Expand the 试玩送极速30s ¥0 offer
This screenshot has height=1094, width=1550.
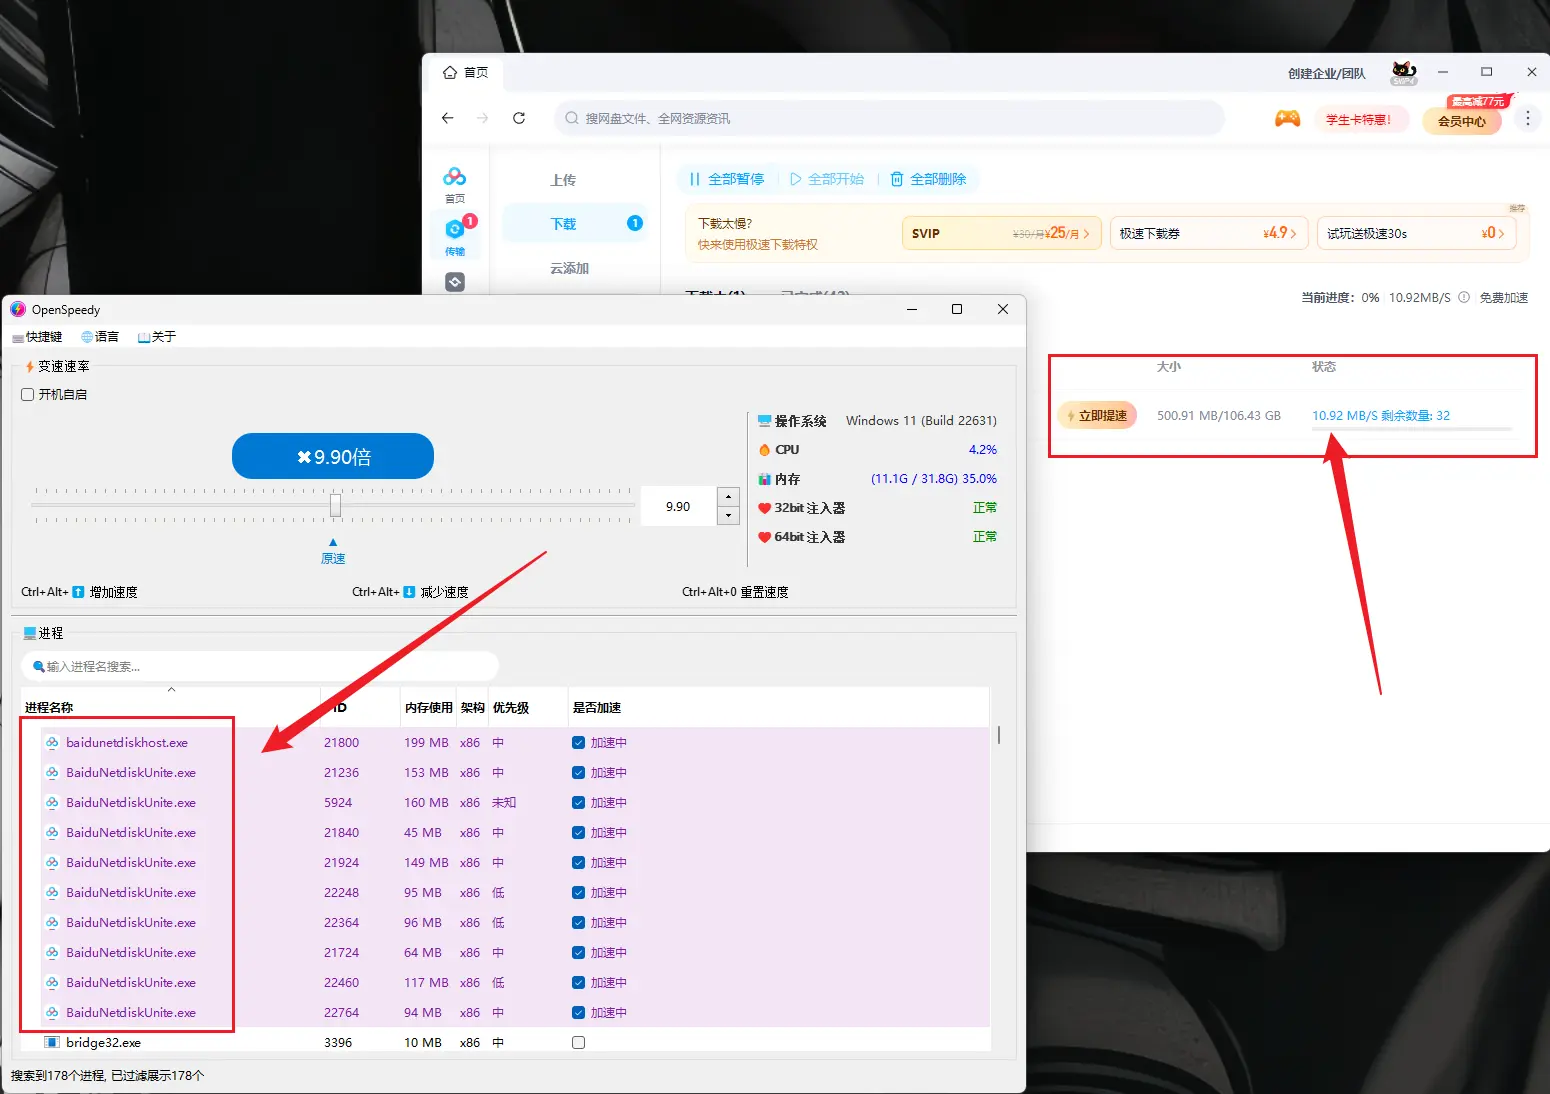(x=1416, y=233)
